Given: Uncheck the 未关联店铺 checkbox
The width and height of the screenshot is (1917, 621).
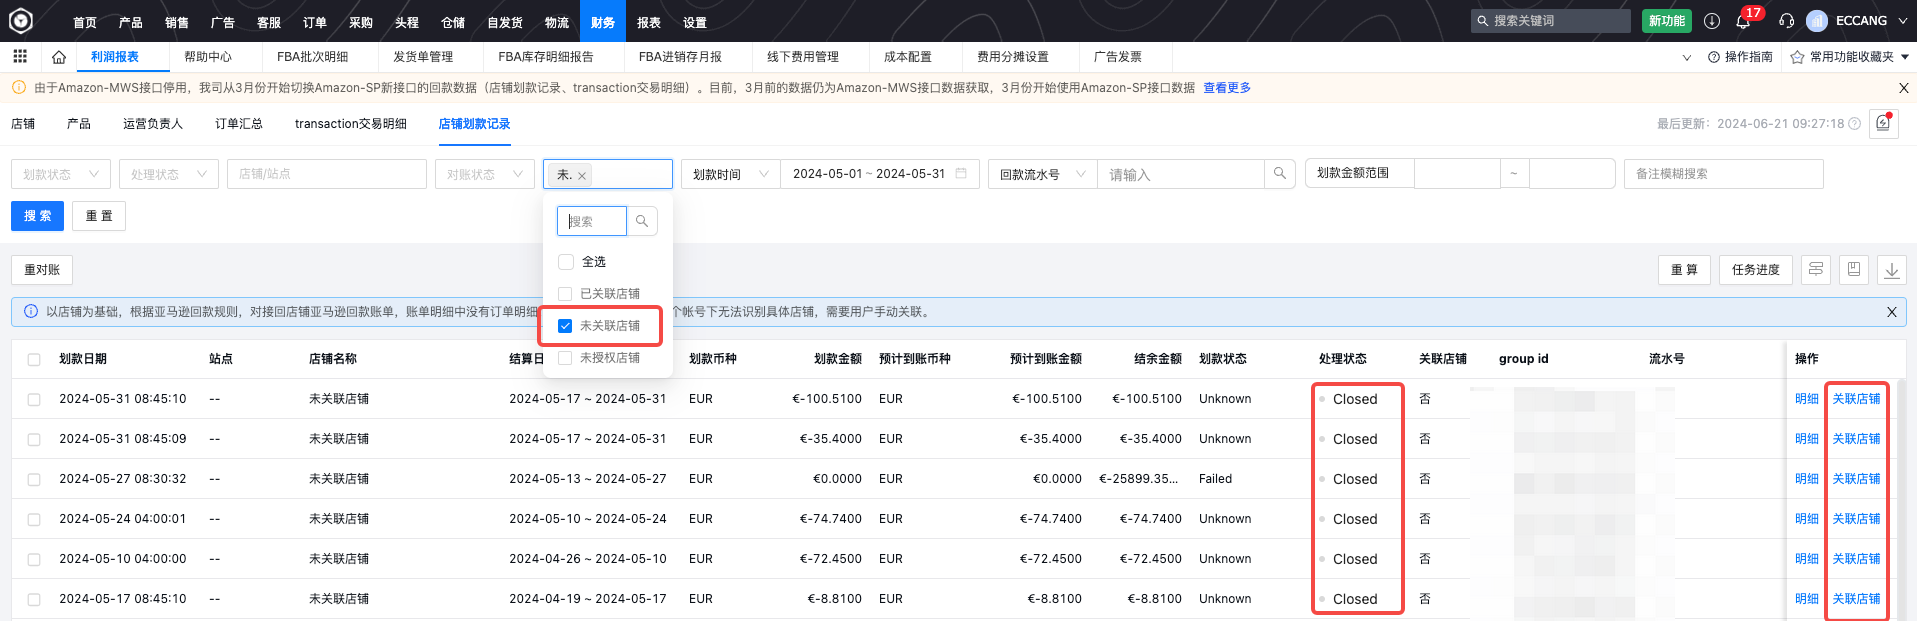Looking at the screenshot, I should tap(566, 326).
